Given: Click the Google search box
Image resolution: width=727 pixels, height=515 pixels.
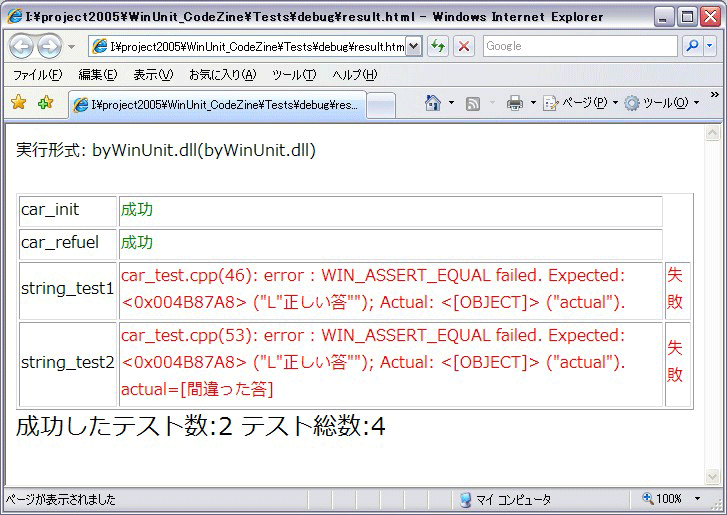Looking at the screenshot, I should pos(580,46).
